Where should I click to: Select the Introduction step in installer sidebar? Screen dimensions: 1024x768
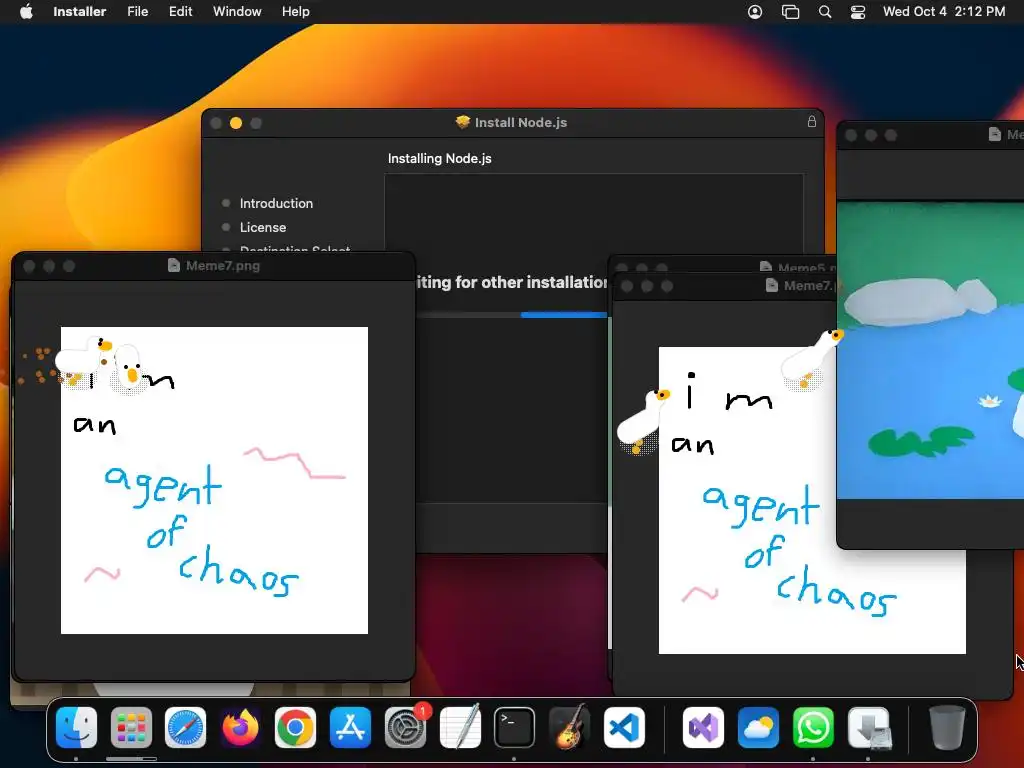276,203
